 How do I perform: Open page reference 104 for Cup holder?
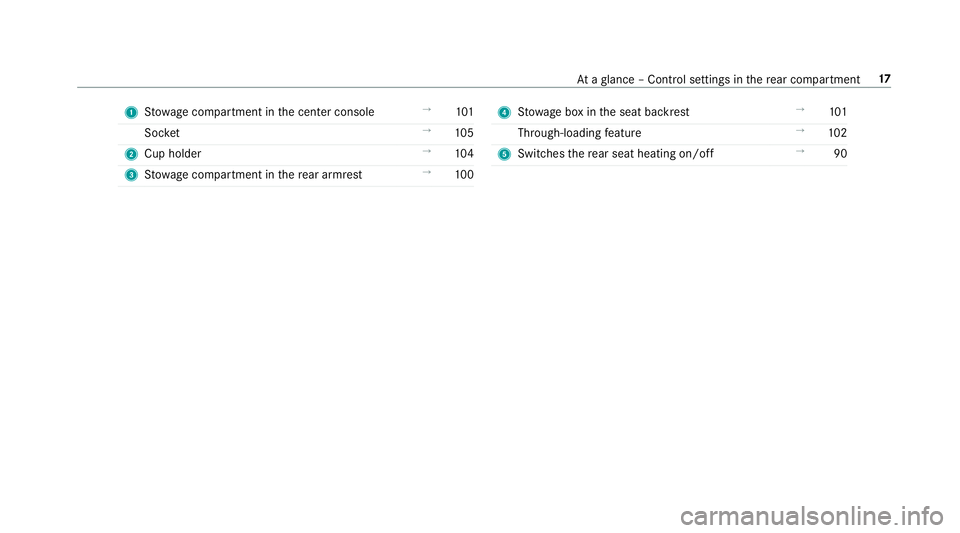click(x=464, y=154)
